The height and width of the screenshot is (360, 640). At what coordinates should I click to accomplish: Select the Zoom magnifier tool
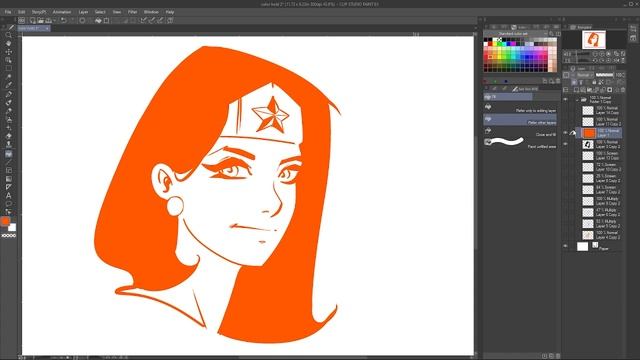coord(8,35)
